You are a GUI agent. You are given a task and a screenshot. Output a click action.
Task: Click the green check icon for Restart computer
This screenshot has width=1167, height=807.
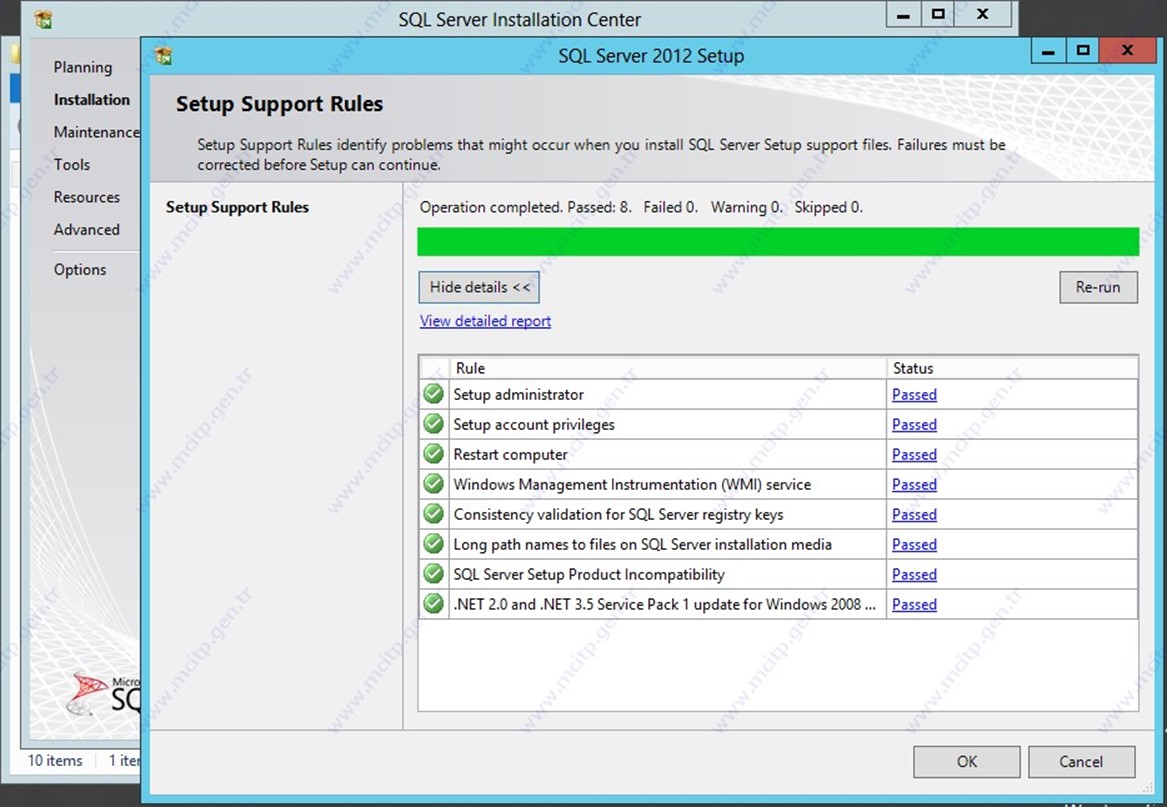(x=433, y=453)
